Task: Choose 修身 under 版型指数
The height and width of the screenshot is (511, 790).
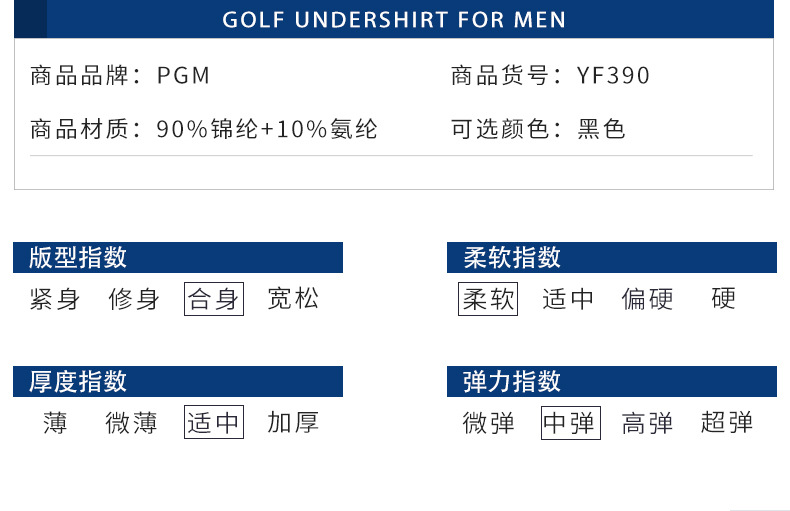Action: point(134,299)
